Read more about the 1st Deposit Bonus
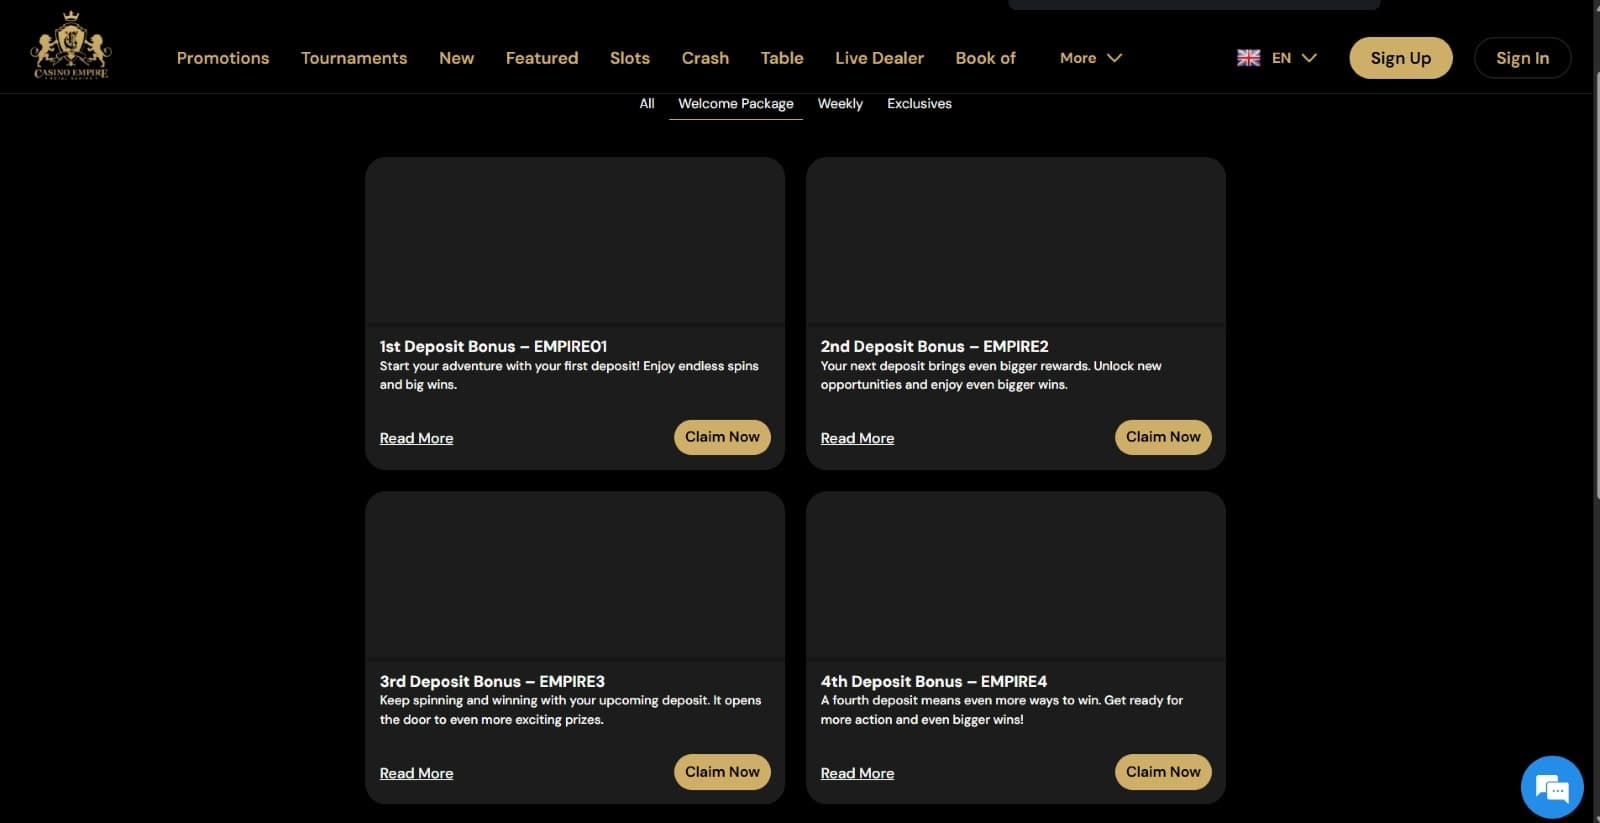The width and height of the screenshot is (1600, 823). [x=416, y=438]
